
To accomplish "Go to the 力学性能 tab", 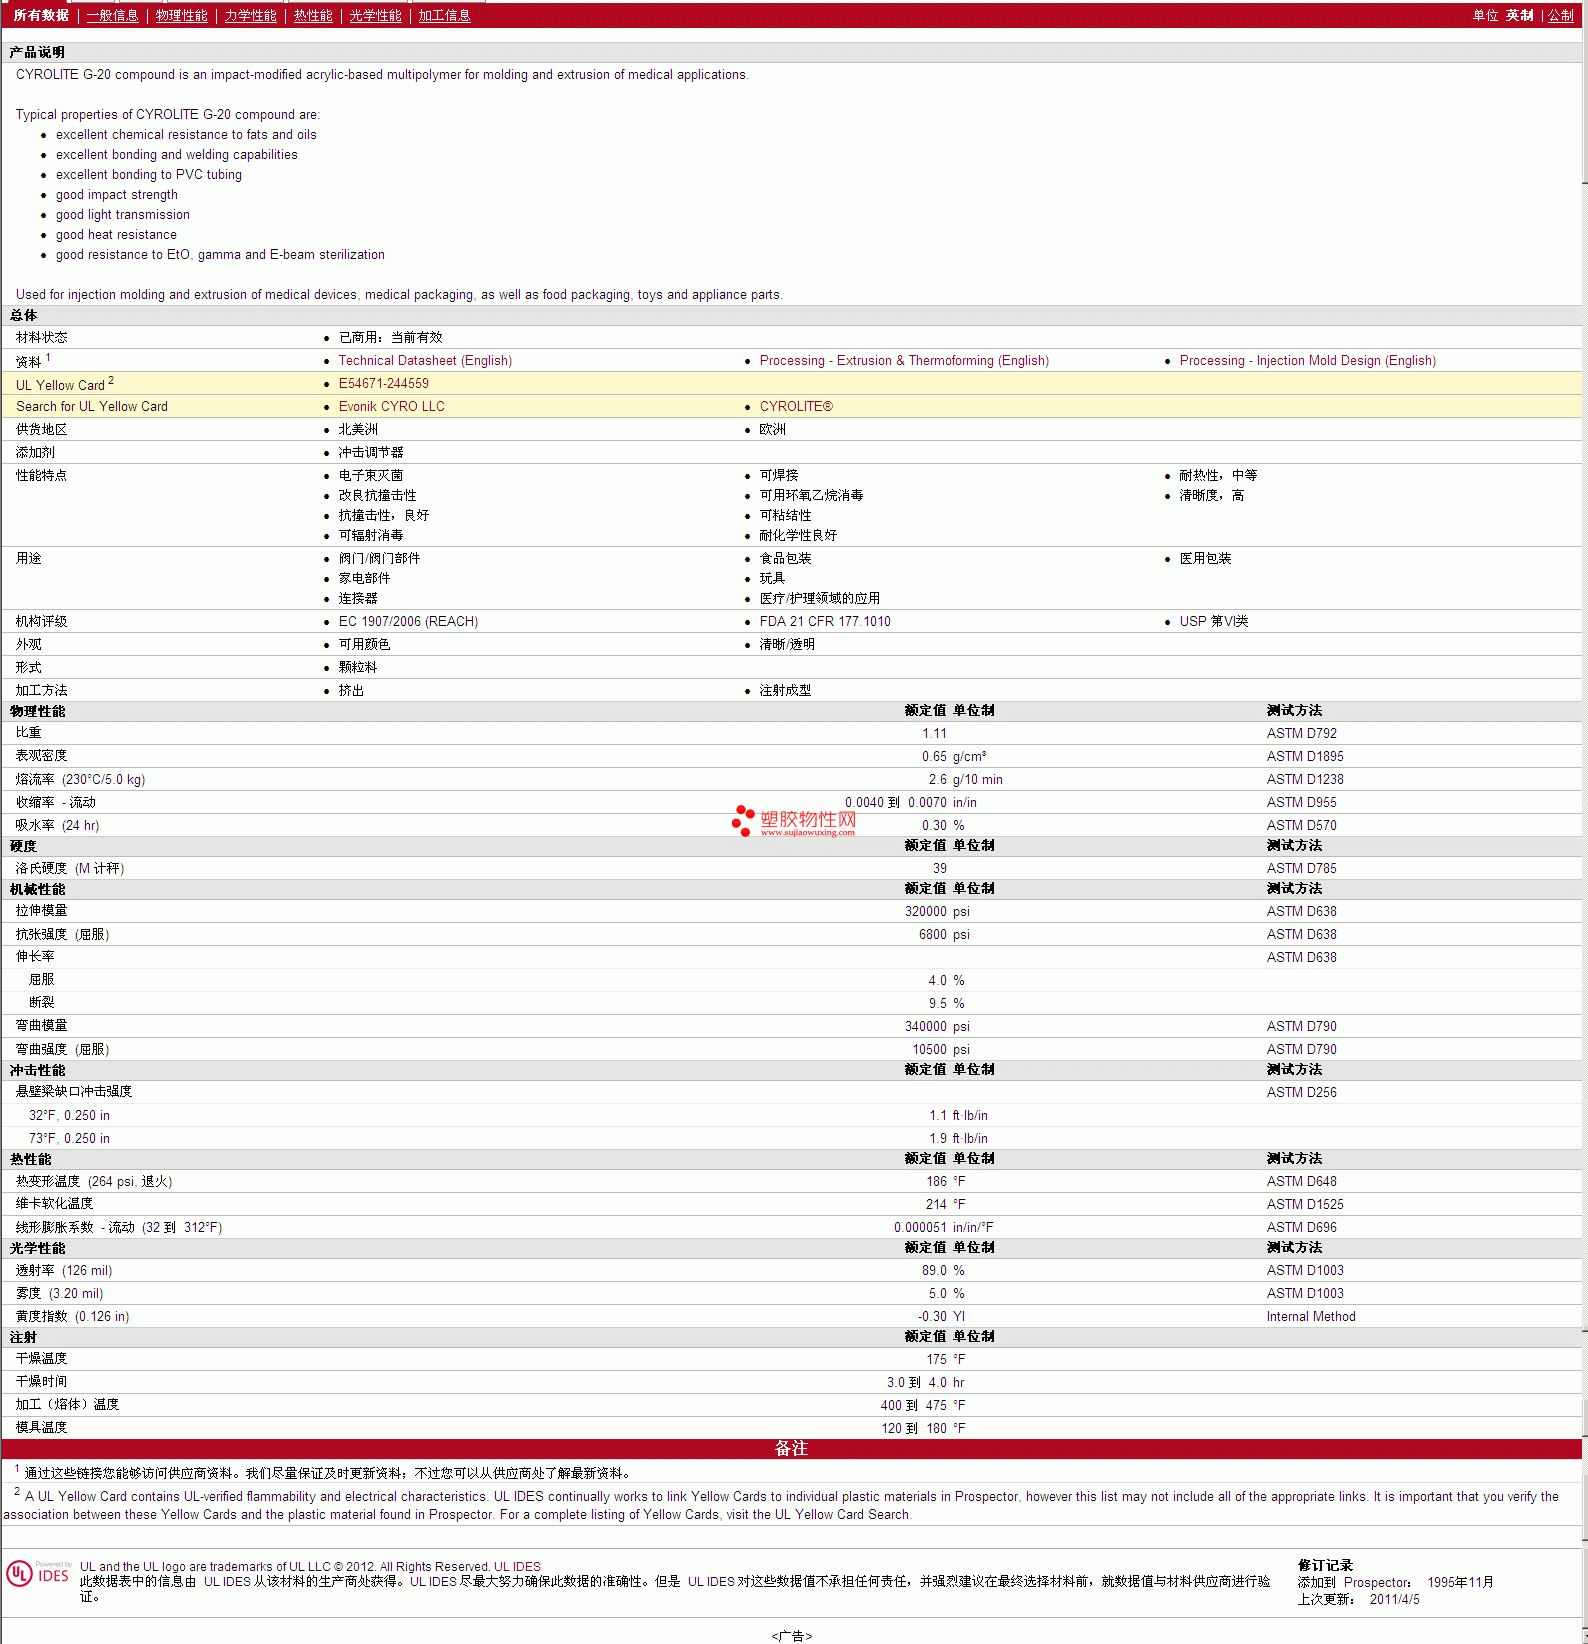I will 250,15.
